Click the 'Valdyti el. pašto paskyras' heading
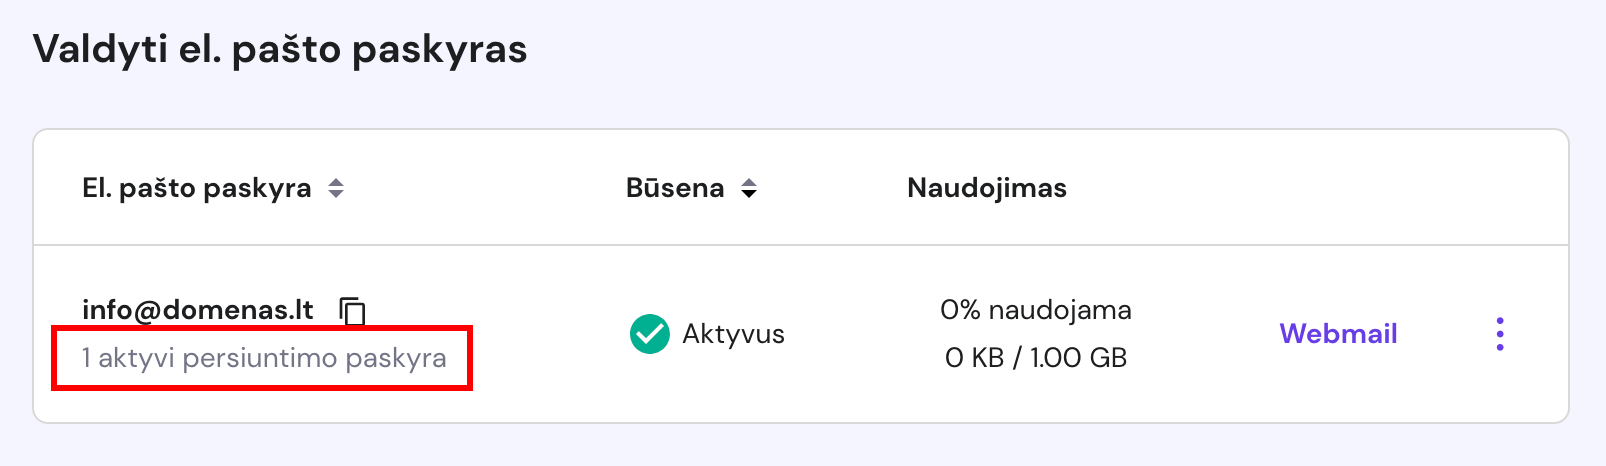1606x466 pixels. (280, 49)
